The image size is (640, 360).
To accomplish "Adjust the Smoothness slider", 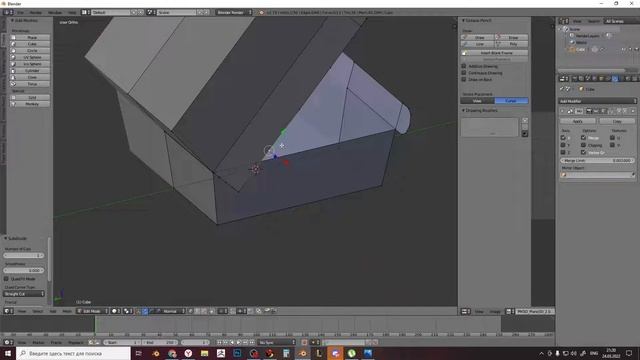I will (x=24, y=270).
